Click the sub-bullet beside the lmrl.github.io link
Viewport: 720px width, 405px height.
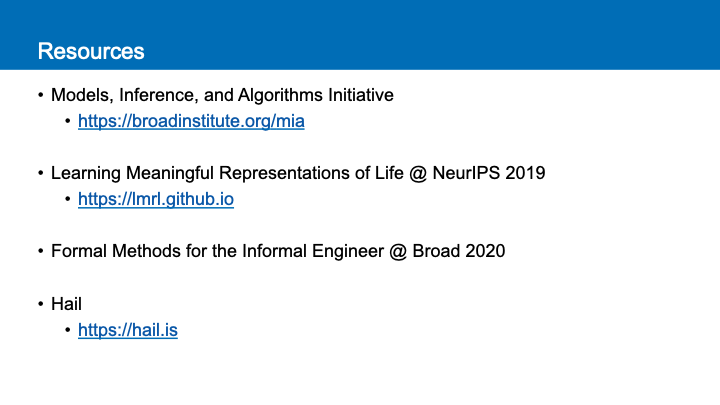coord(68,199)
